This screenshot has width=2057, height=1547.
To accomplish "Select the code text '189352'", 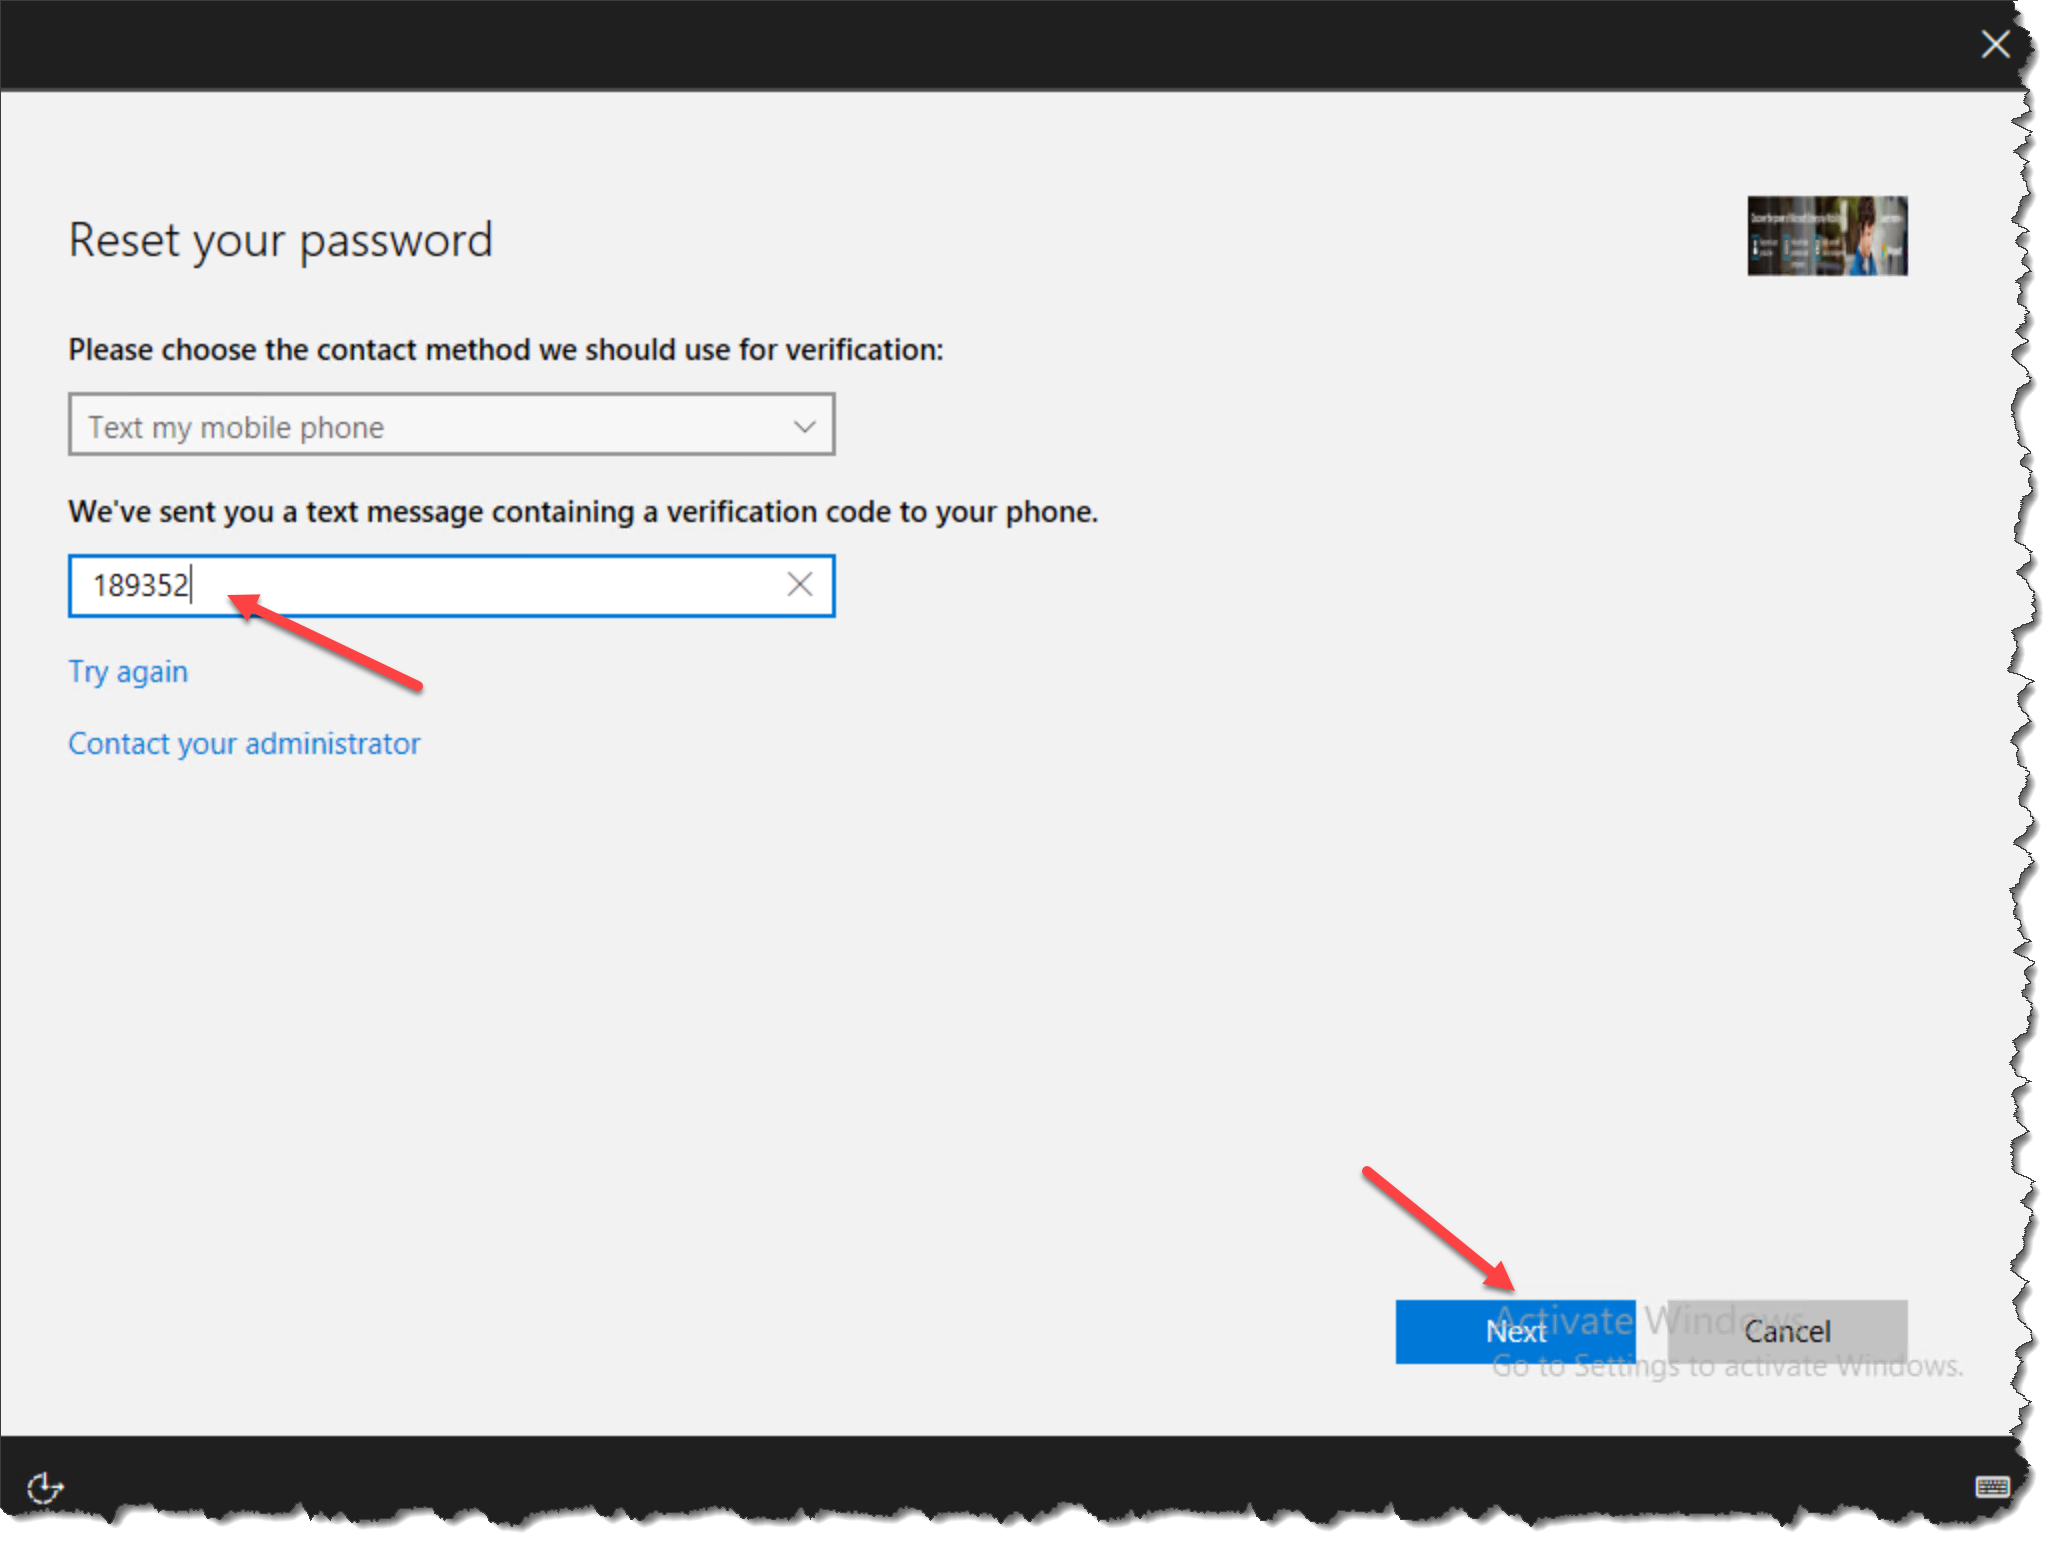I will point(140,586).
